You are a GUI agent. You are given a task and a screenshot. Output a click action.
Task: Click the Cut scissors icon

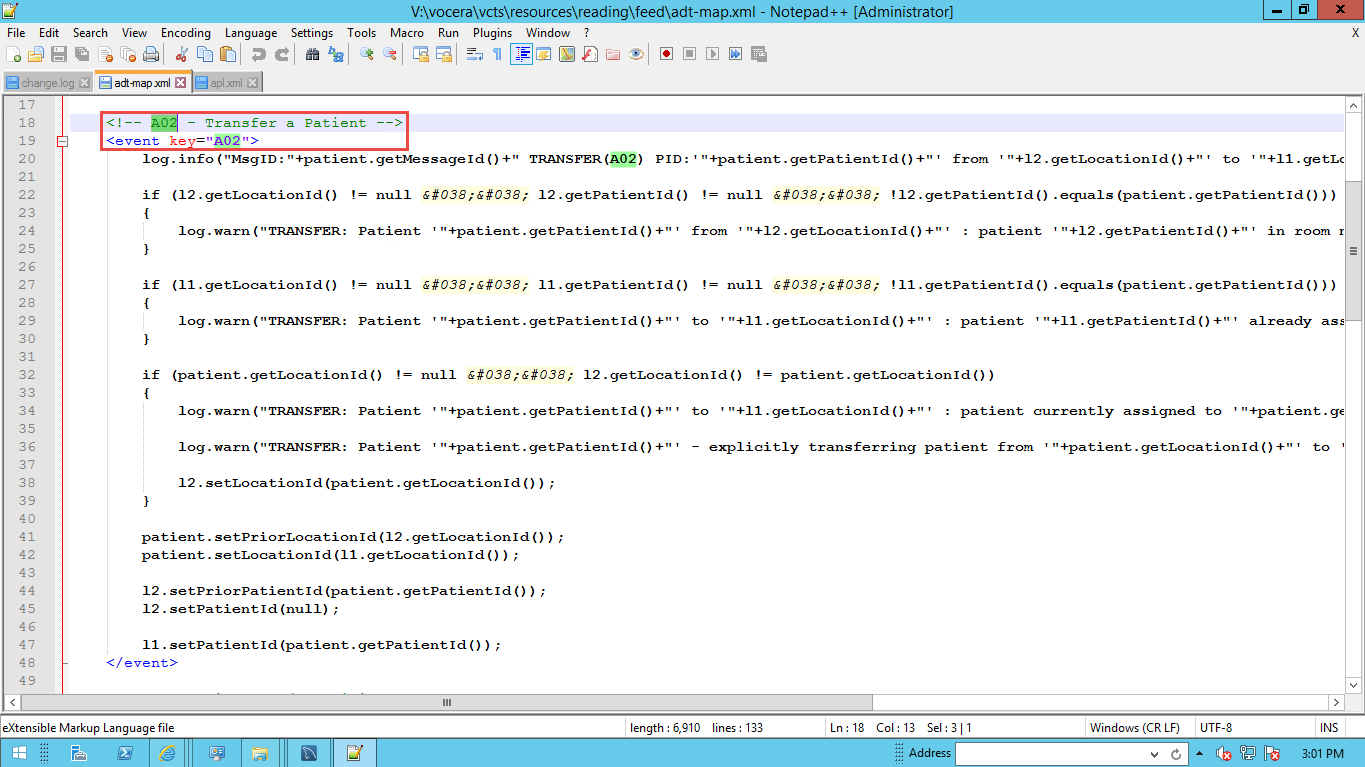pyautogui.click(x=182, y=54)
